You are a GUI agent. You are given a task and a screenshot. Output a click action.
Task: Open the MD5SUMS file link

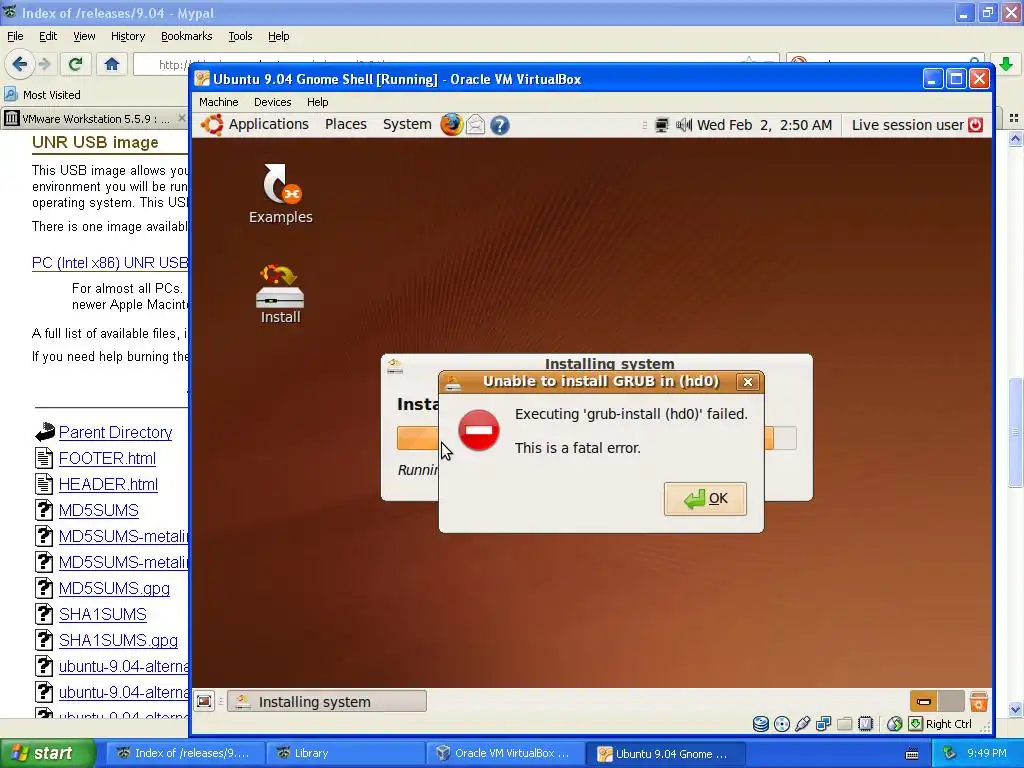(x=99, y=511)
